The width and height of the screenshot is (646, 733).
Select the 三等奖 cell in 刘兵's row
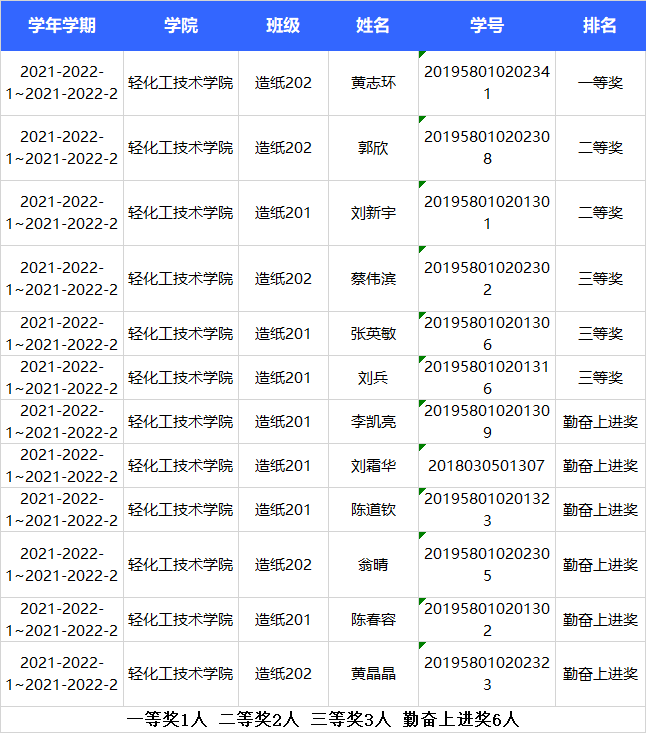600,378
